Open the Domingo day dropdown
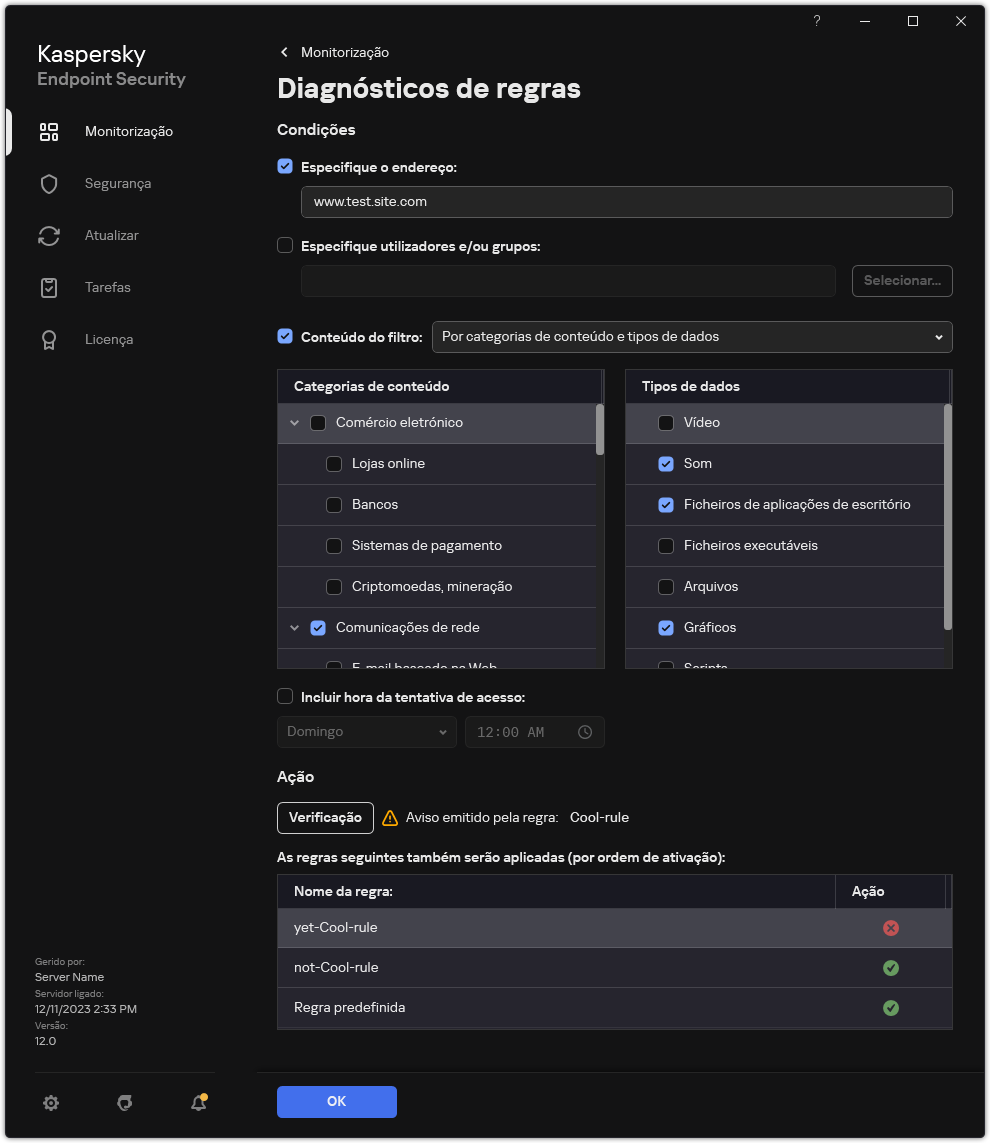 366,731
